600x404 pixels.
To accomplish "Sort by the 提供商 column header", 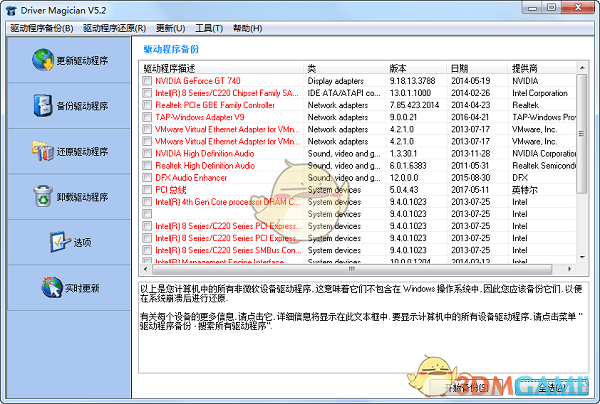I will tap(542, 68).
